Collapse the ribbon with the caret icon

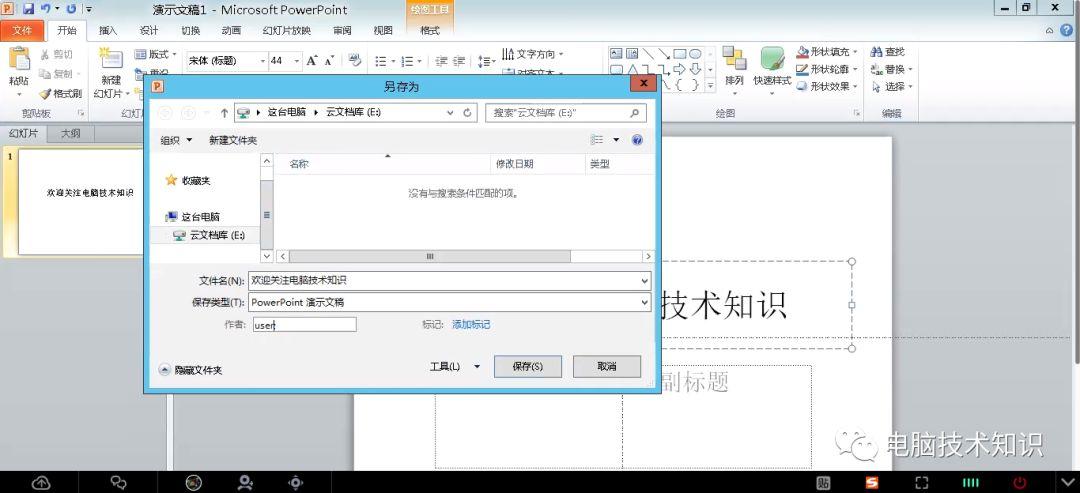point(1050,30)
